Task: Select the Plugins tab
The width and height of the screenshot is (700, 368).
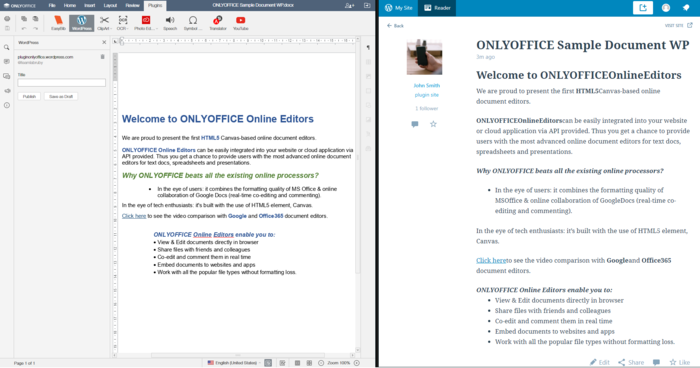Action: coord(155,6)
